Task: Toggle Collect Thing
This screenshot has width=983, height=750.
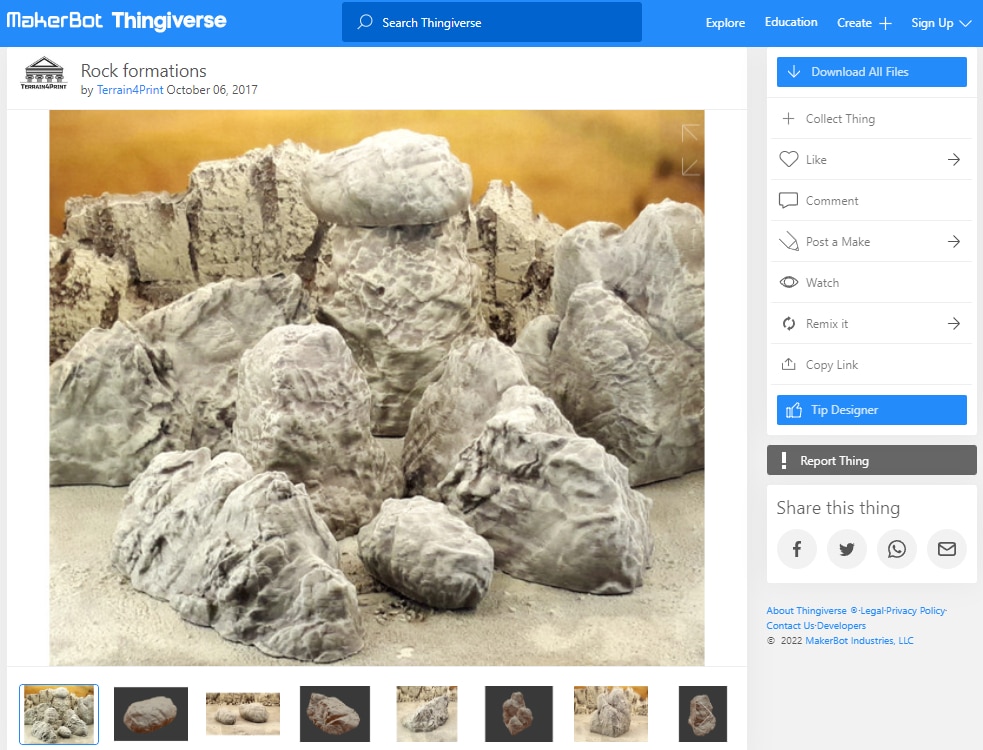Action: [790, 118]
